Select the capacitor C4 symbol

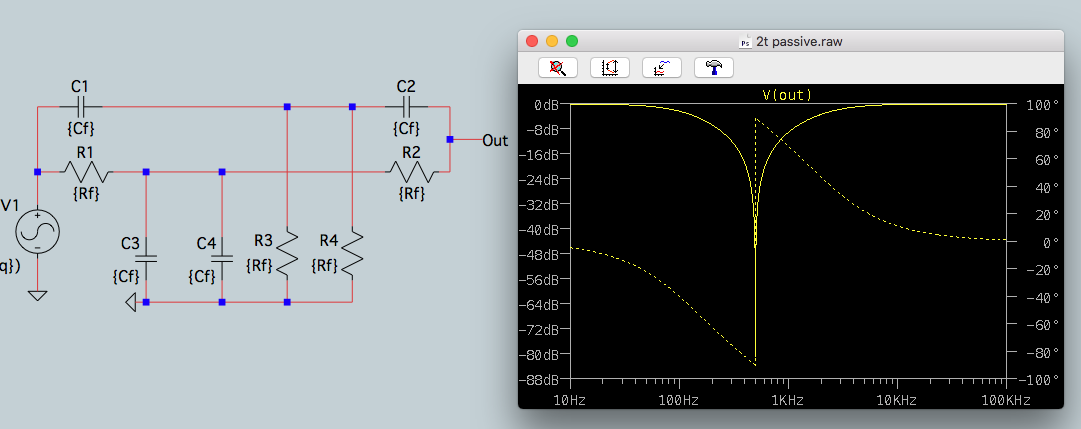tap(221, 258)
